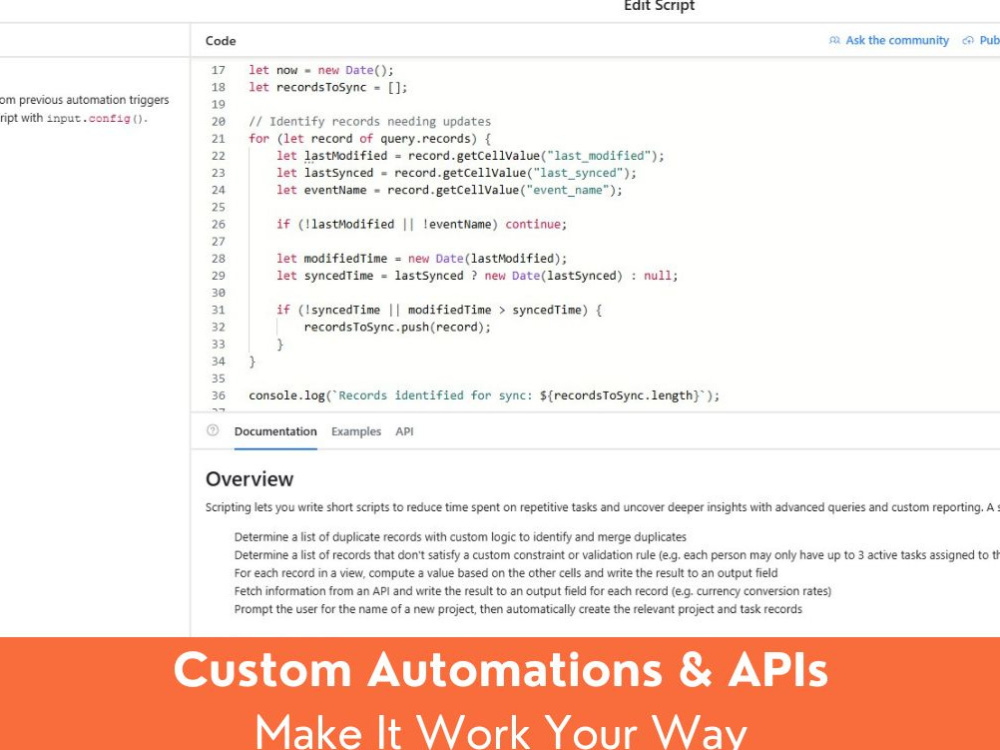Open the API tab

(x=404, y=432)
